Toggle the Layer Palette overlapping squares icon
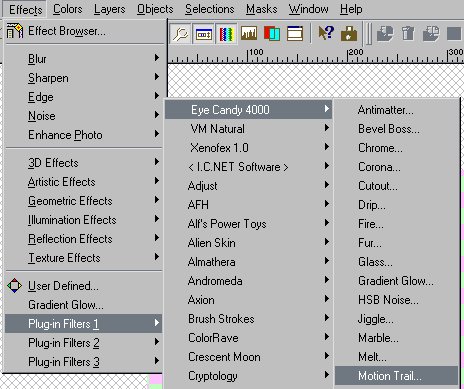This screenshot has height=389, width=464. [272, 34]
